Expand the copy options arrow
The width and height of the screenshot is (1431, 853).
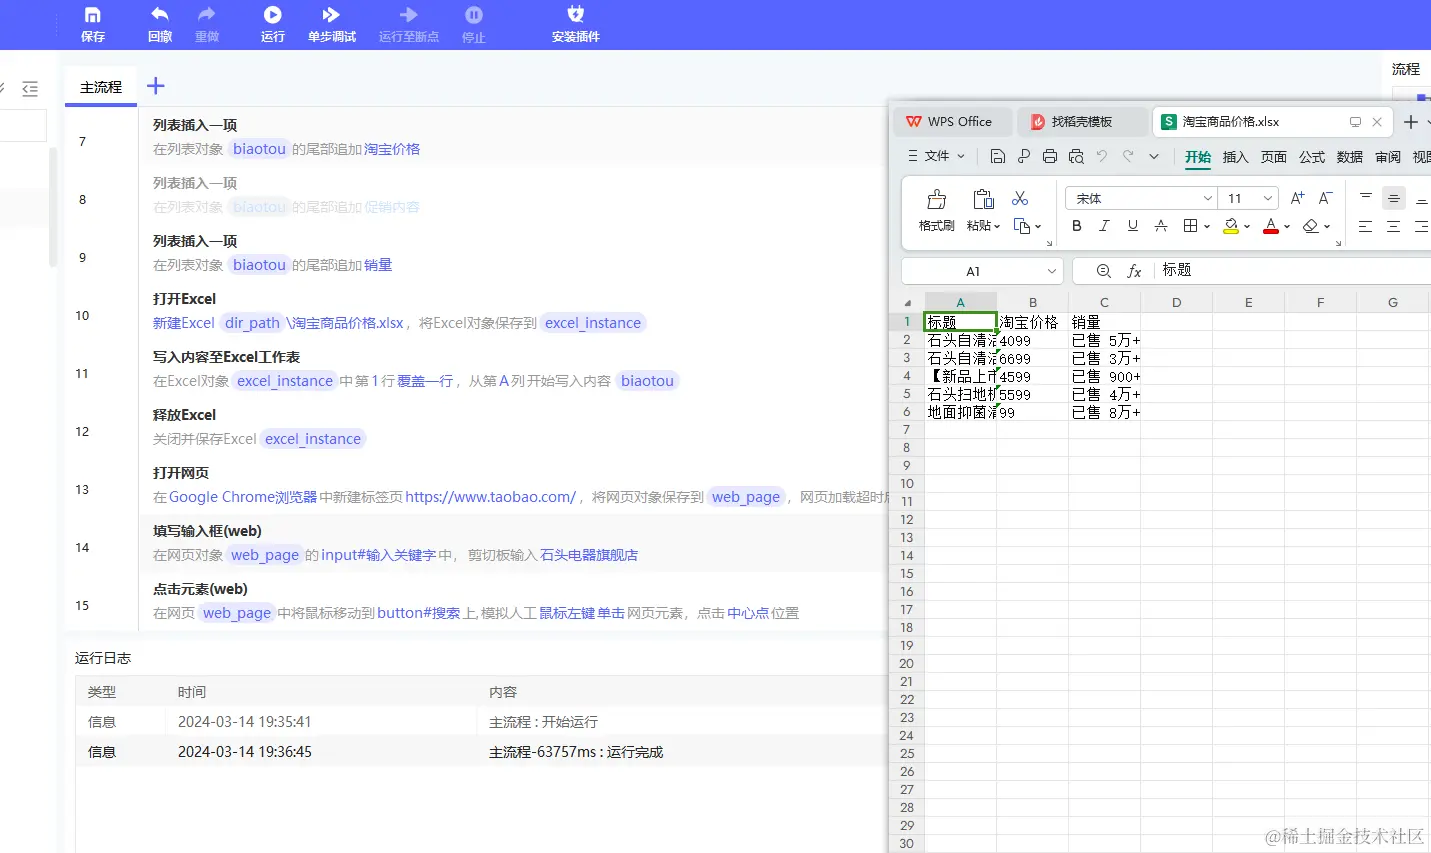pyautogui.click(x=1038, y=227)
